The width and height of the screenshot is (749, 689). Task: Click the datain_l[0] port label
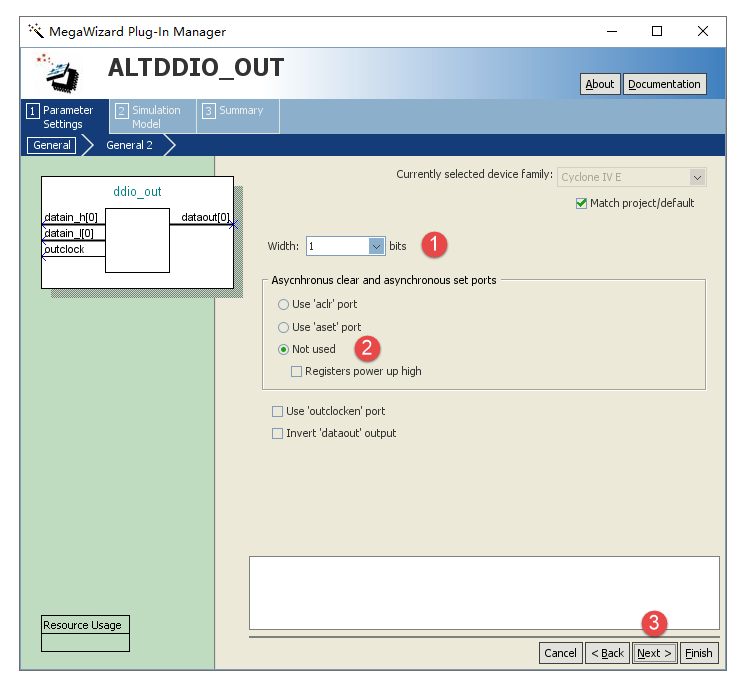[69, 233]
